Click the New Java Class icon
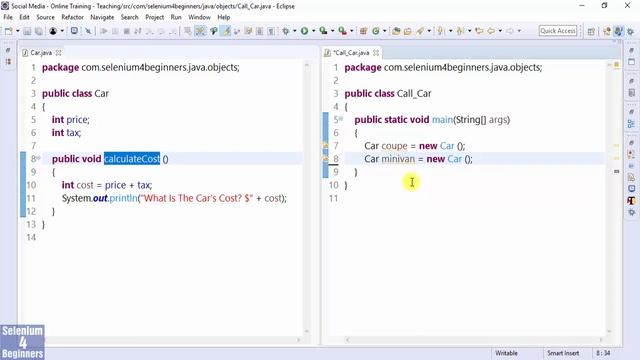Viewport: 640px width, 360px height. 376,31
